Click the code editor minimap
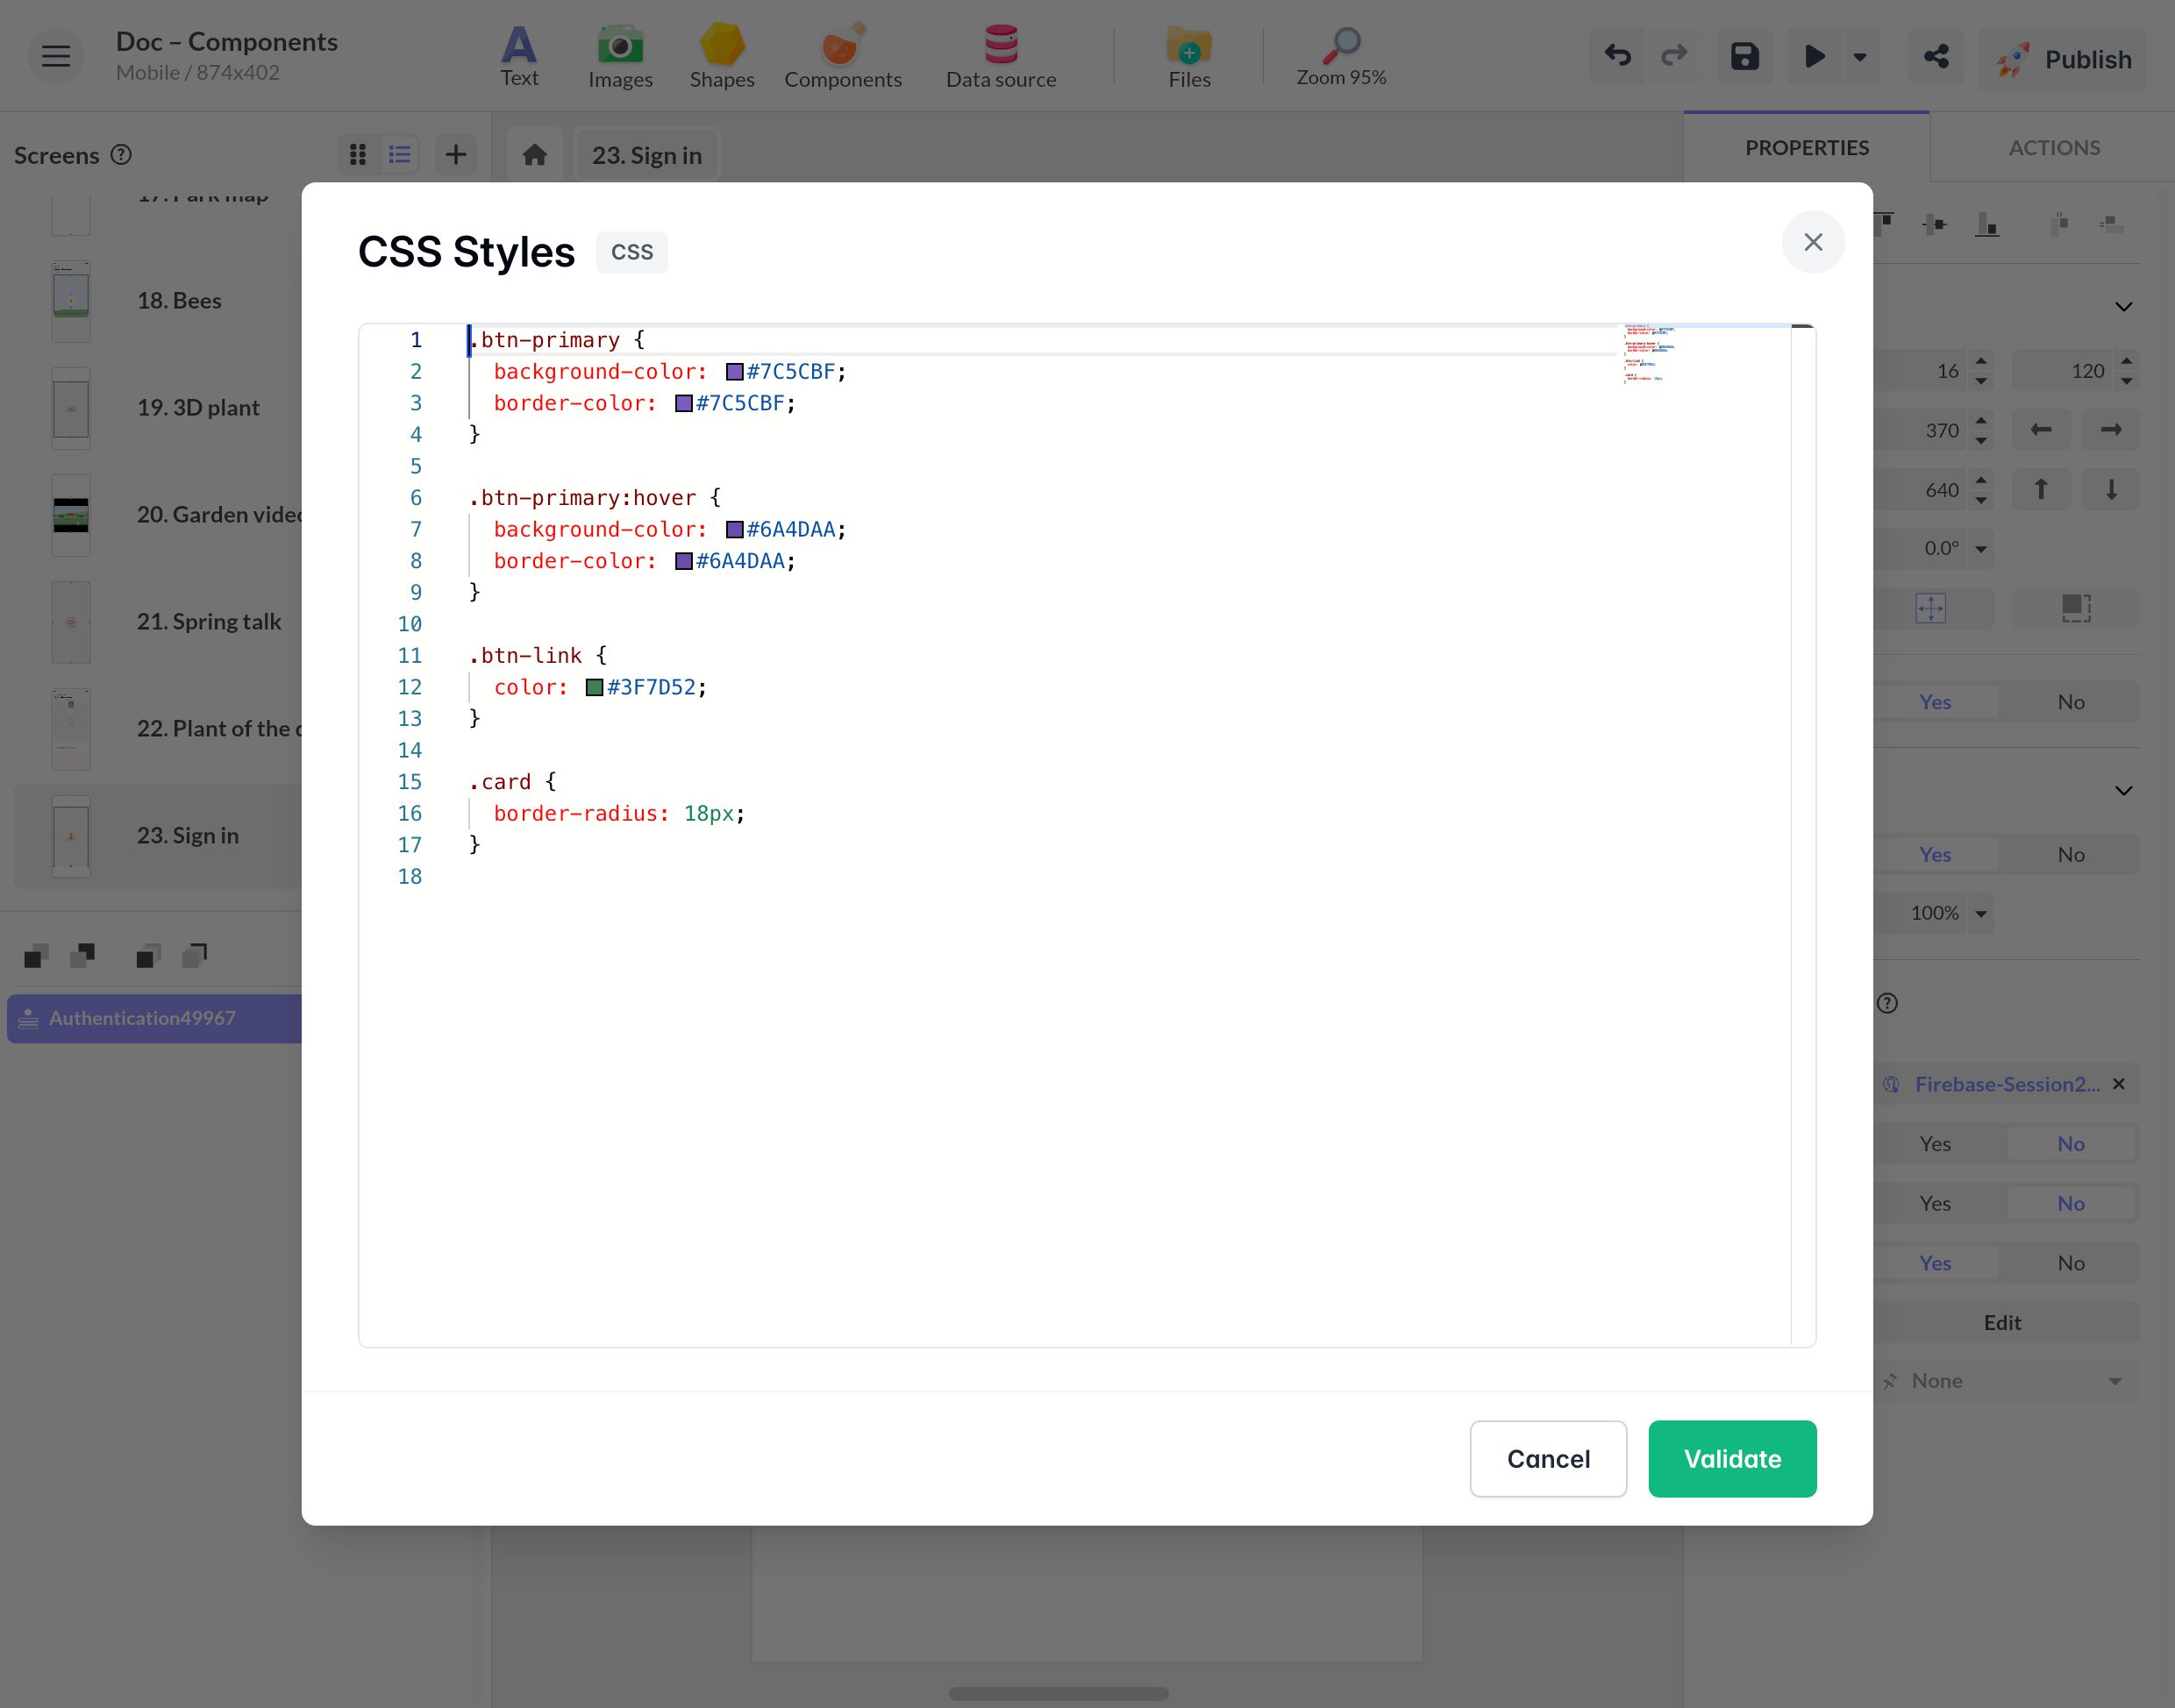This screenshot has height=1708, width=2175. [1704, 355]
